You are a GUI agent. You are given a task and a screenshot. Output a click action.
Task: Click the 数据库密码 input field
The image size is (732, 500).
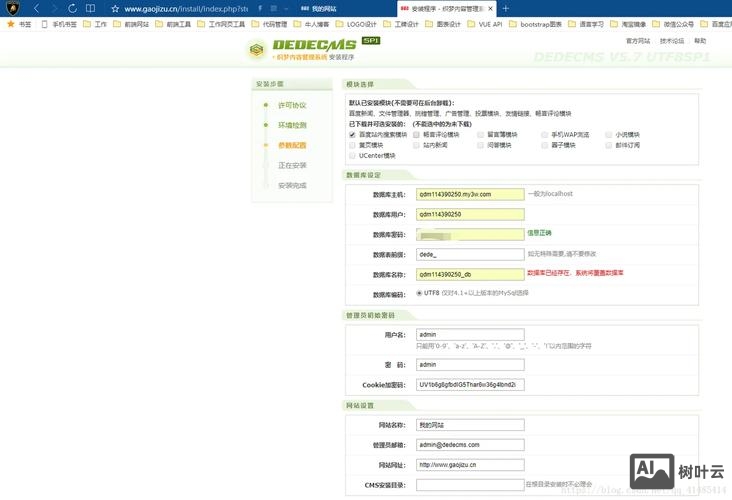tap(470, 234)
